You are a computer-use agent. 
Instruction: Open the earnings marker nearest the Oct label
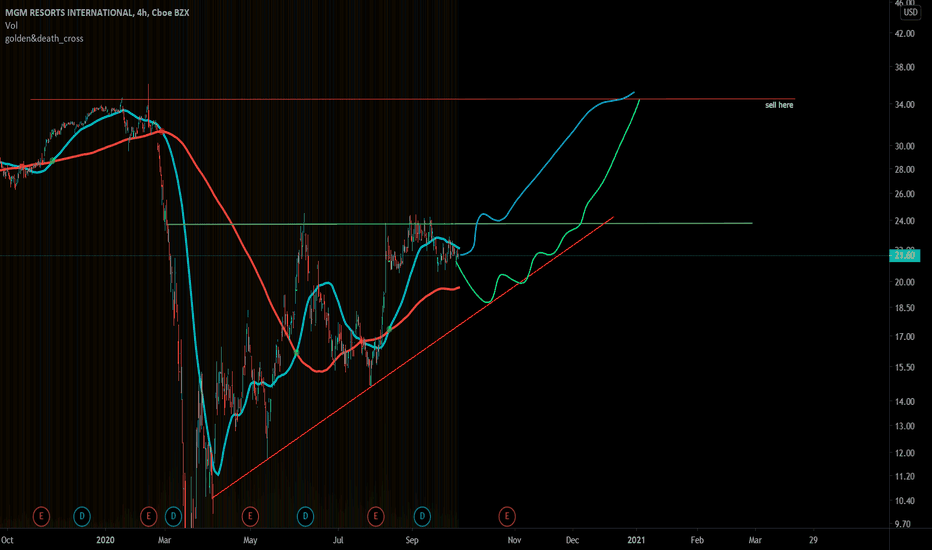(41, 516)
